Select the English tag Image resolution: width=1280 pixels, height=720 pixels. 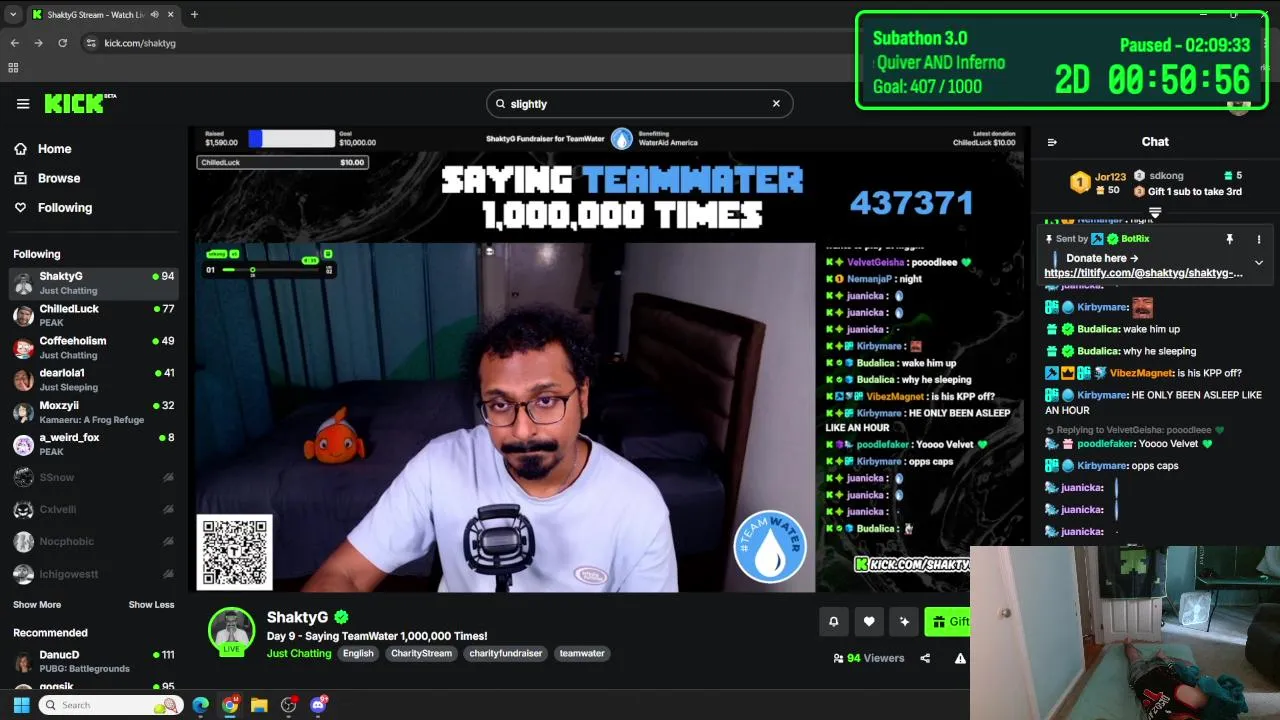[x=358, y=654]
